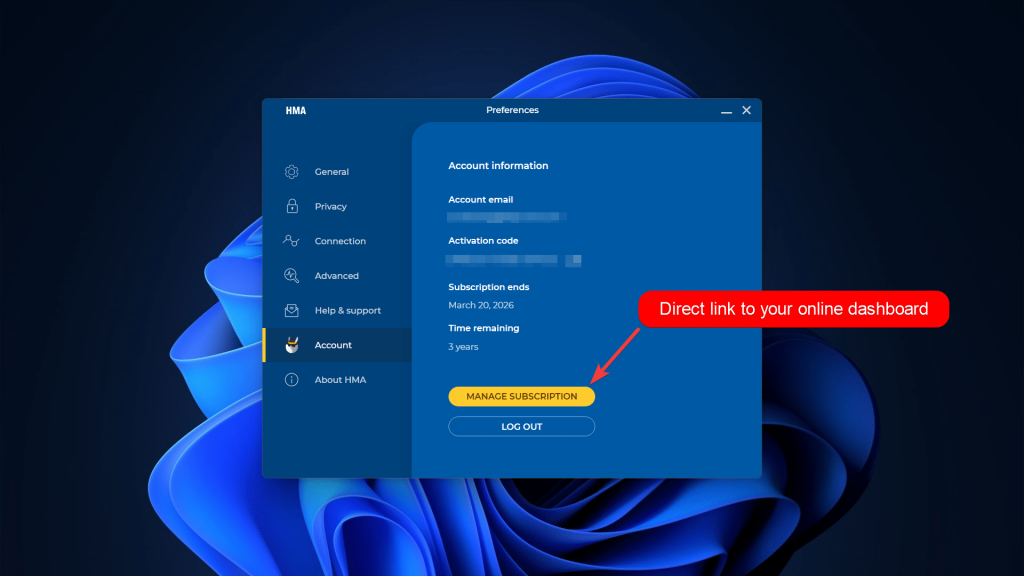Click the General gear icon
Viewport: 1024px width, 576px height.
tap(291, 172)
